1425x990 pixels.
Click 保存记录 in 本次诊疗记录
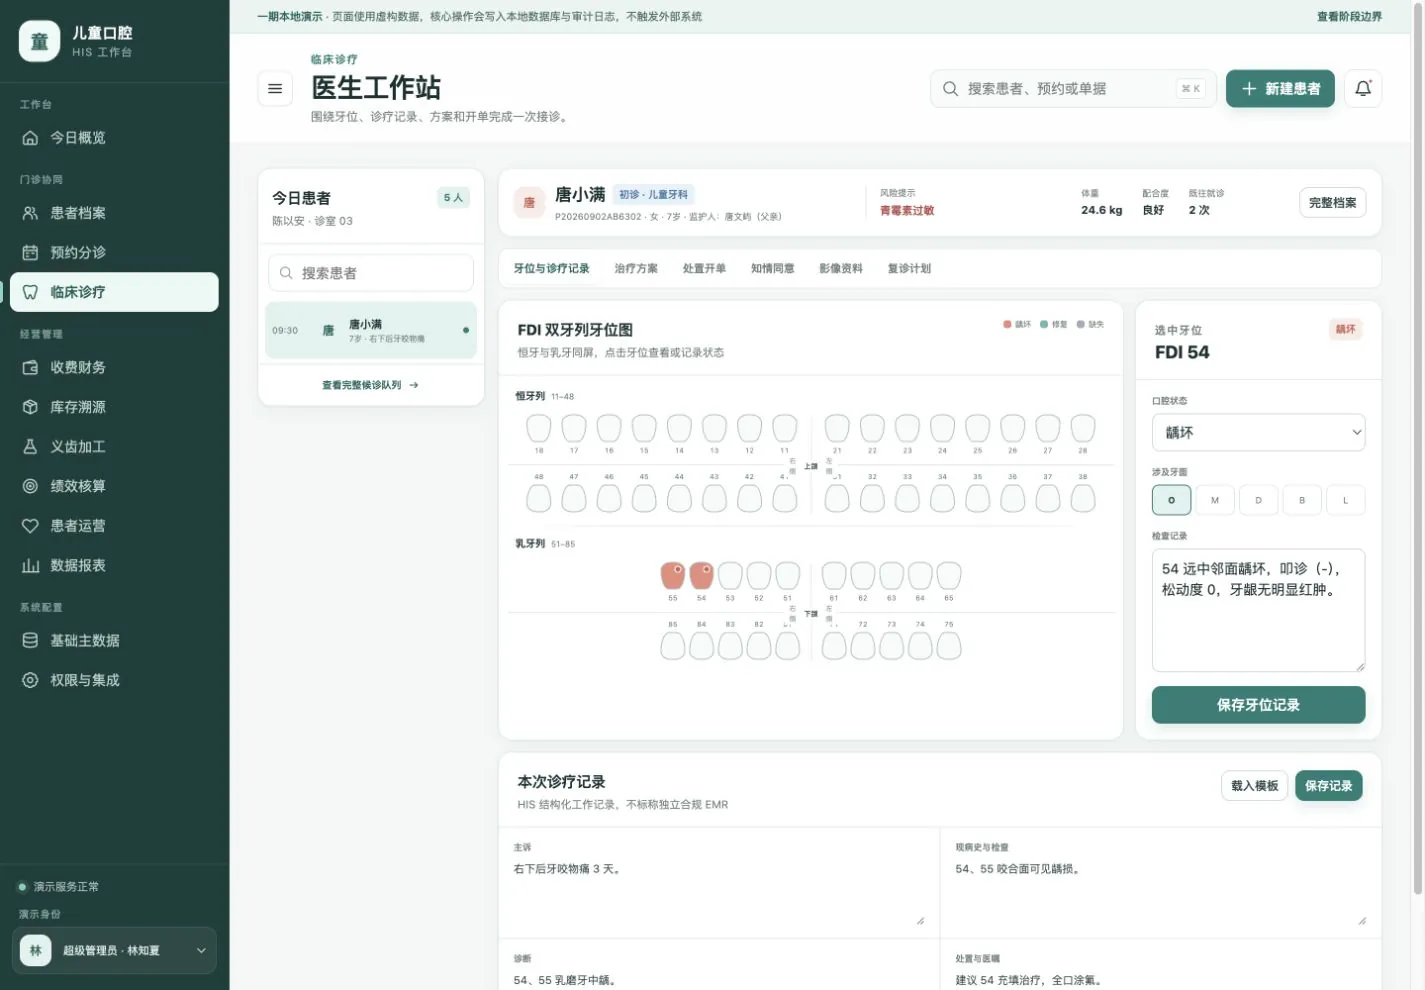point(1328,786)
